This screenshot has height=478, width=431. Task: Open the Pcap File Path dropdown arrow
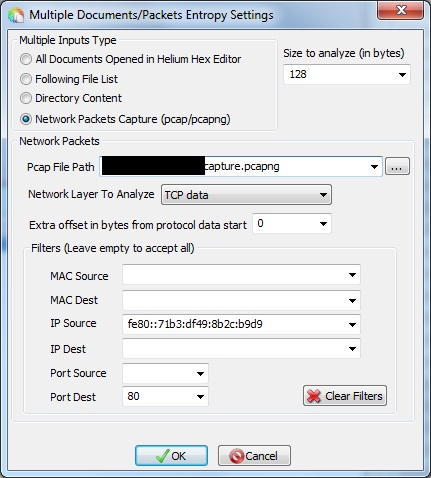coord(374,167)
